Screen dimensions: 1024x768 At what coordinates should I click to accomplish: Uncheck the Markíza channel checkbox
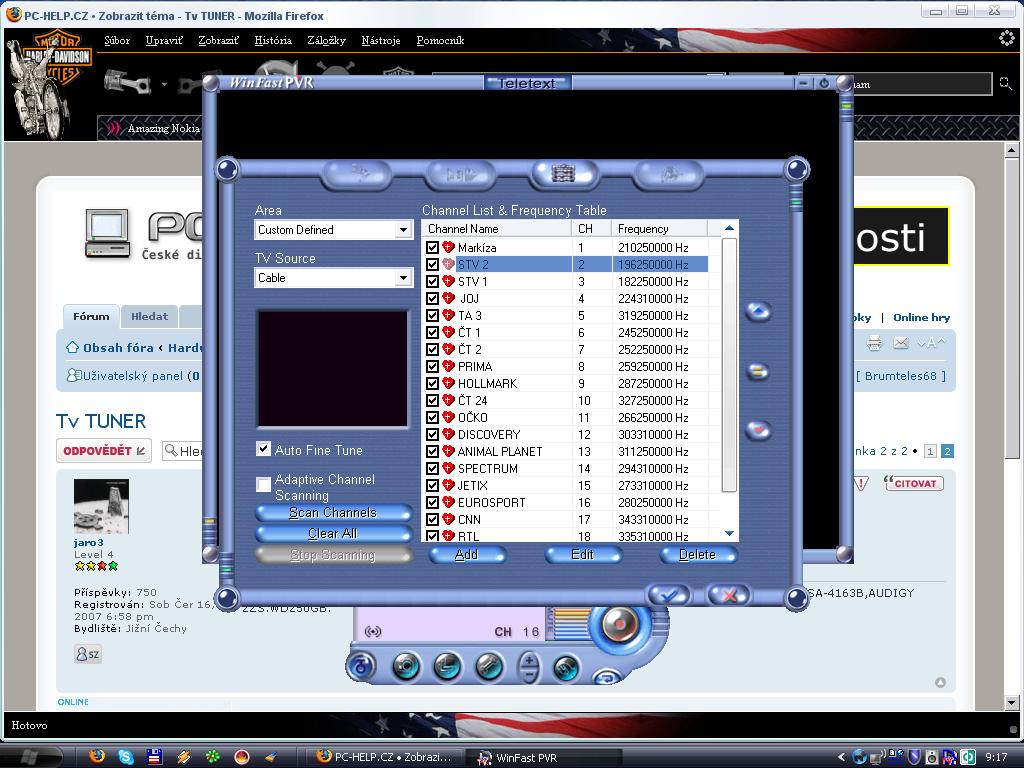pos(432,248)
